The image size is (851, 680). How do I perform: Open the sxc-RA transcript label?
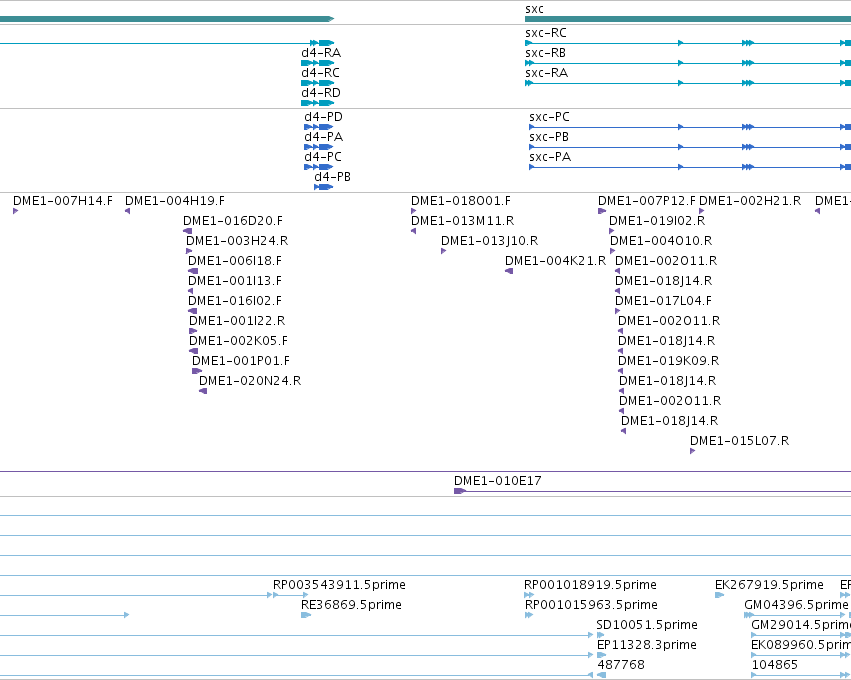(x=547, y=73)
